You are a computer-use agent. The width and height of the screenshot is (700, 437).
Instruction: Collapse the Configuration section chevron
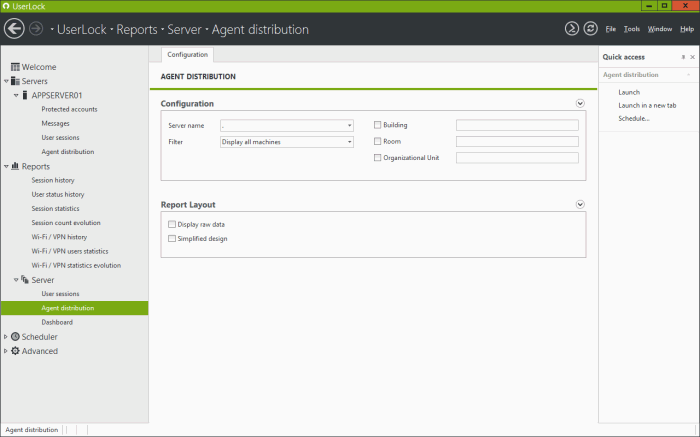(580, 104)
